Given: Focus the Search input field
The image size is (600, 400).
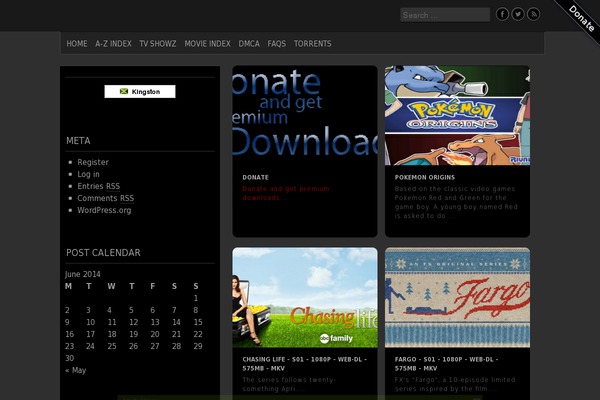Looking at the screenshot, I should 445,15.
